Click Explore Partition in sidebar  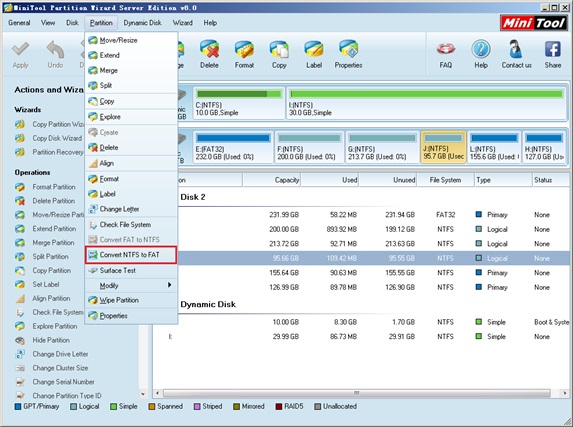coord(55,326)
